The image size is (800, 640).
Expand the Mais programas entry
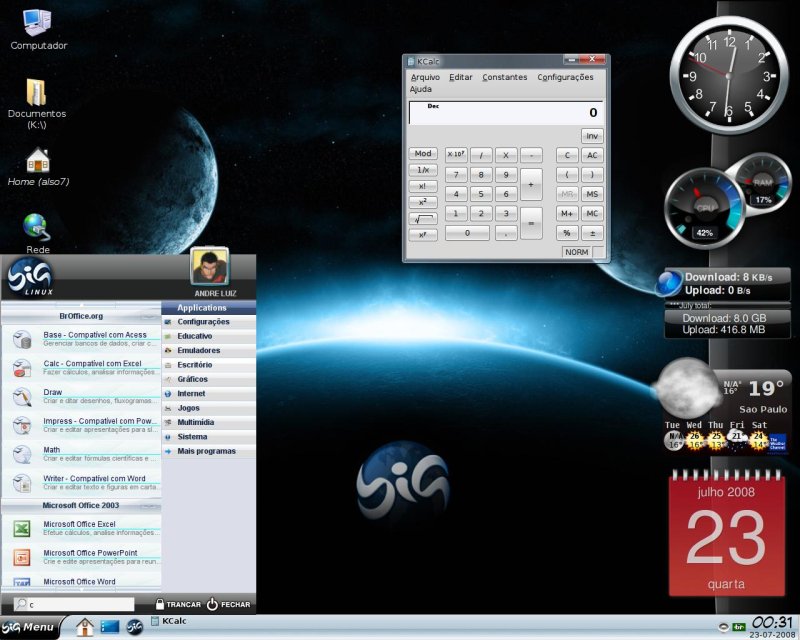209,451
